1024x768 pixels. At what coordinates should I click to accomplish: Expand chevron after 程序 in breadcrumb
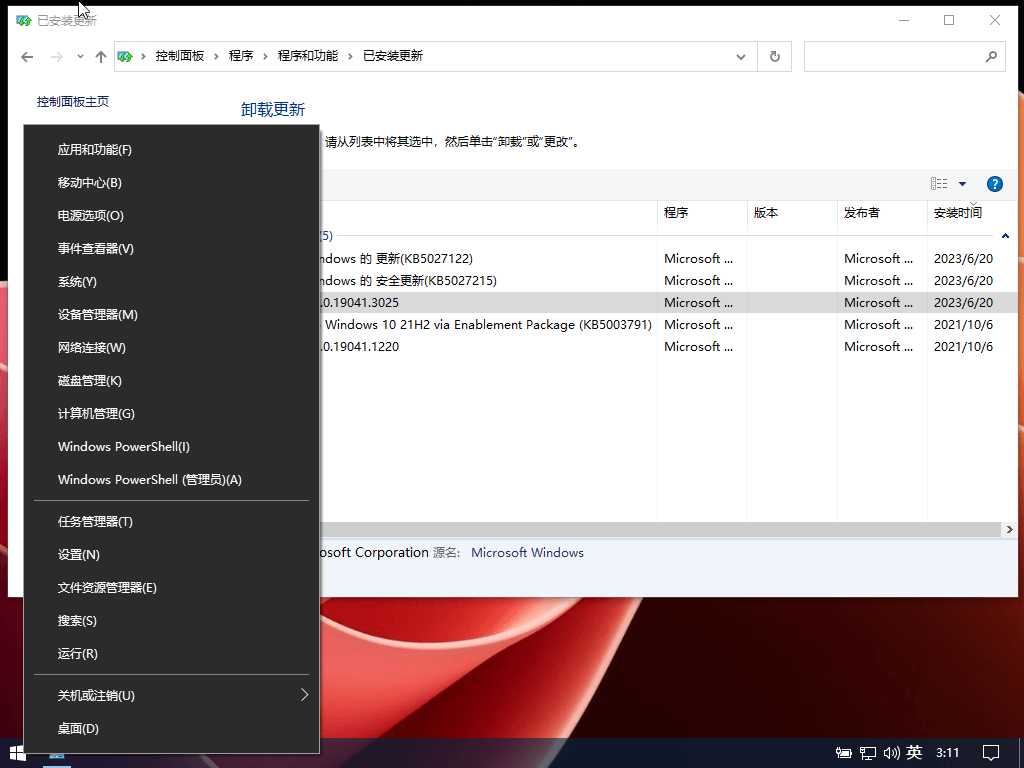[x=265, y=57]
